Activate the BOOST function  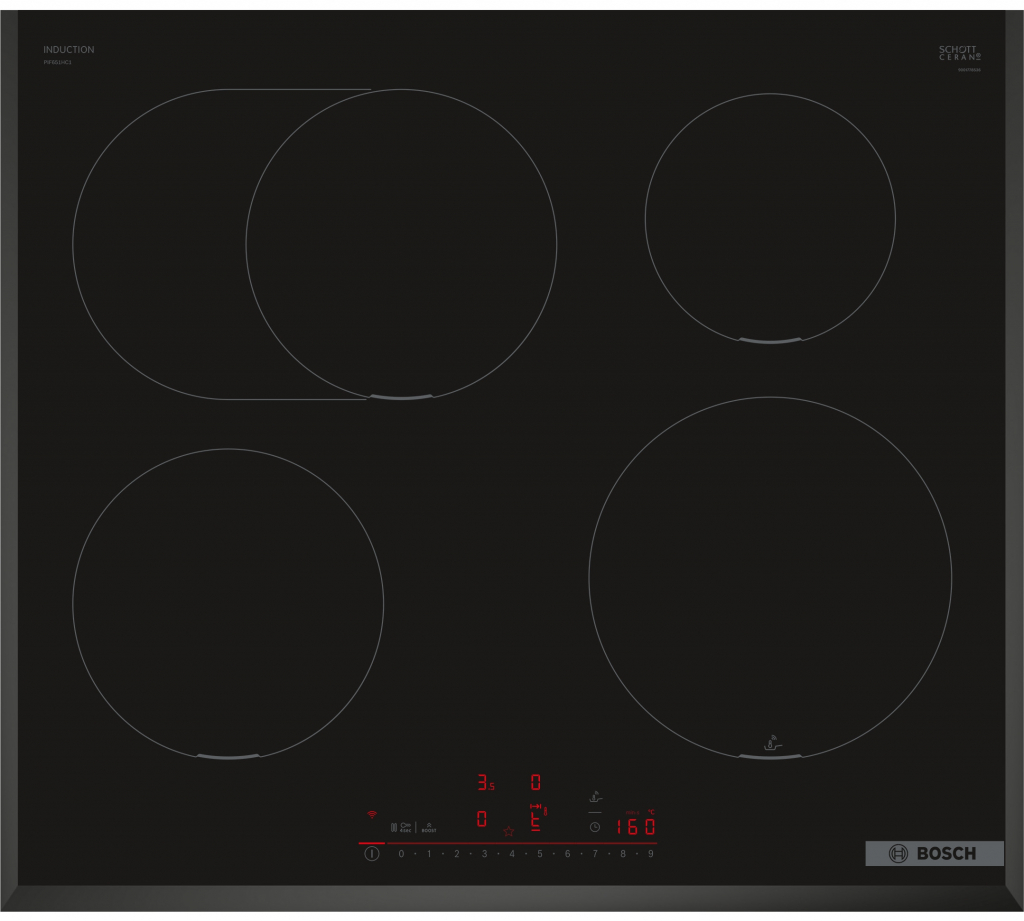[x=429, y=827]
